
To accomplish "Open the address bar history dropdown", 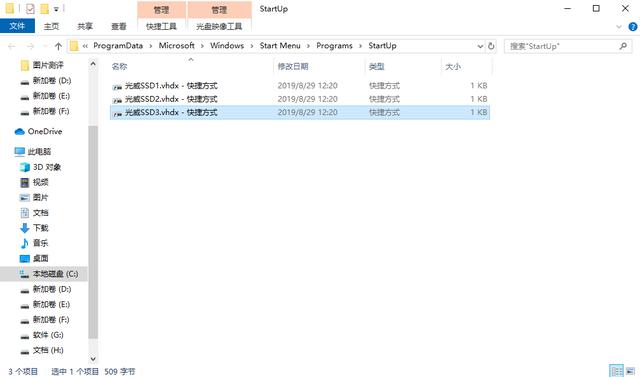I will [x=480, y=46].
